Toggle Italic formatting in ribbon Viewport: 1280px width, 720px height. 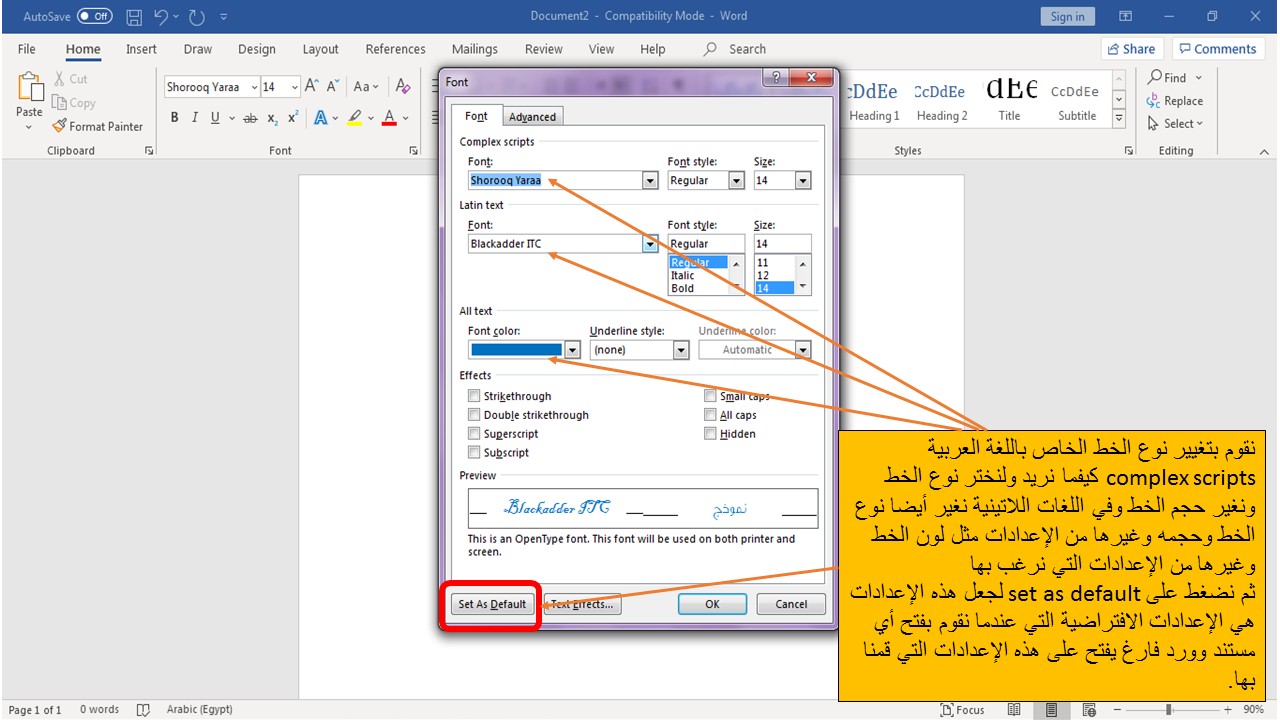194,117
